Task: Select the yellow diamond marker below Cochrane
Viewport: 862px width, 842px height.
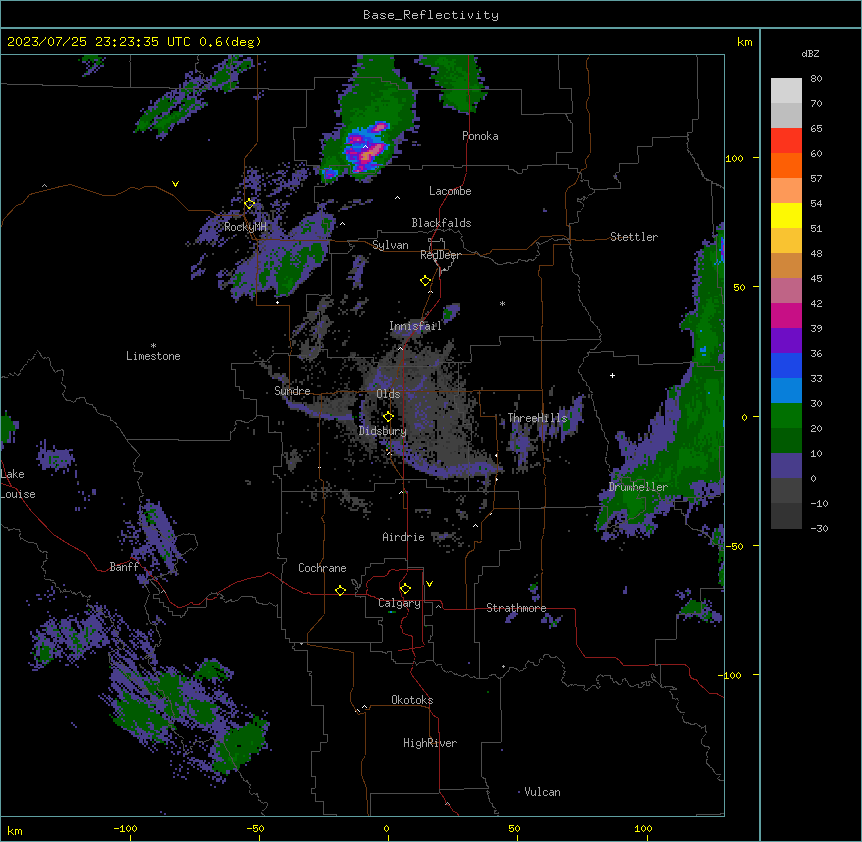Action: pyautogui.click(x=340, y=590)
